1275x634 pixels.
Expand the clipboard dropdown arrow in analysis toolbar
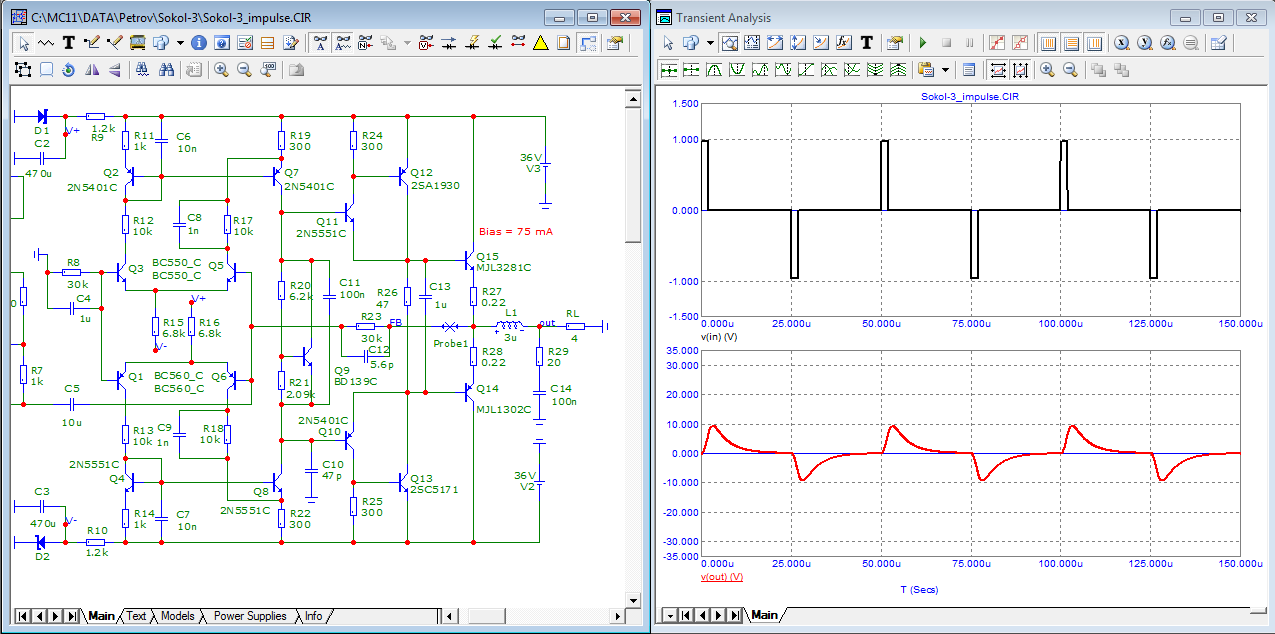point(944,70)
